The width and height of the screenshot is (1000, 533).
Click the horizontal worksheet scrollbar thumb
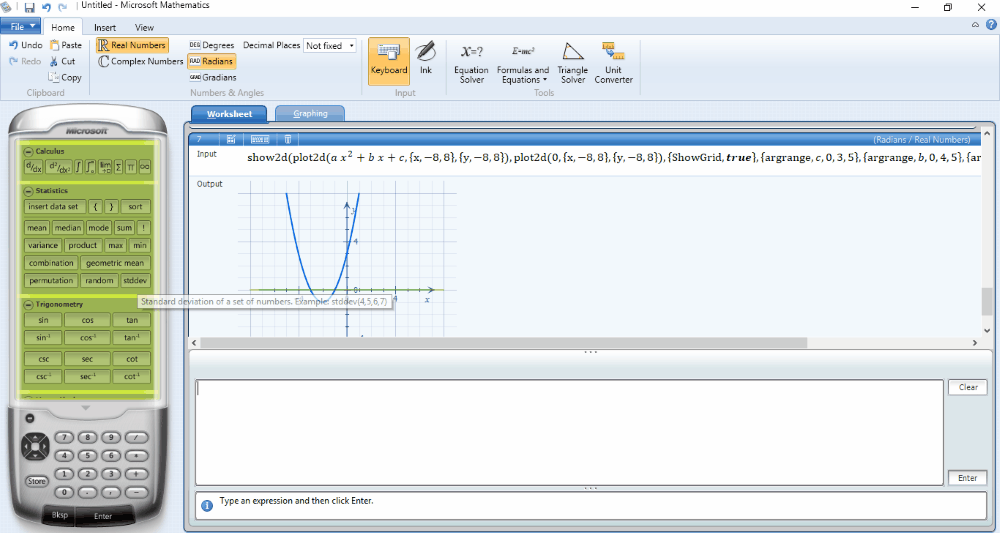point(504,343)
